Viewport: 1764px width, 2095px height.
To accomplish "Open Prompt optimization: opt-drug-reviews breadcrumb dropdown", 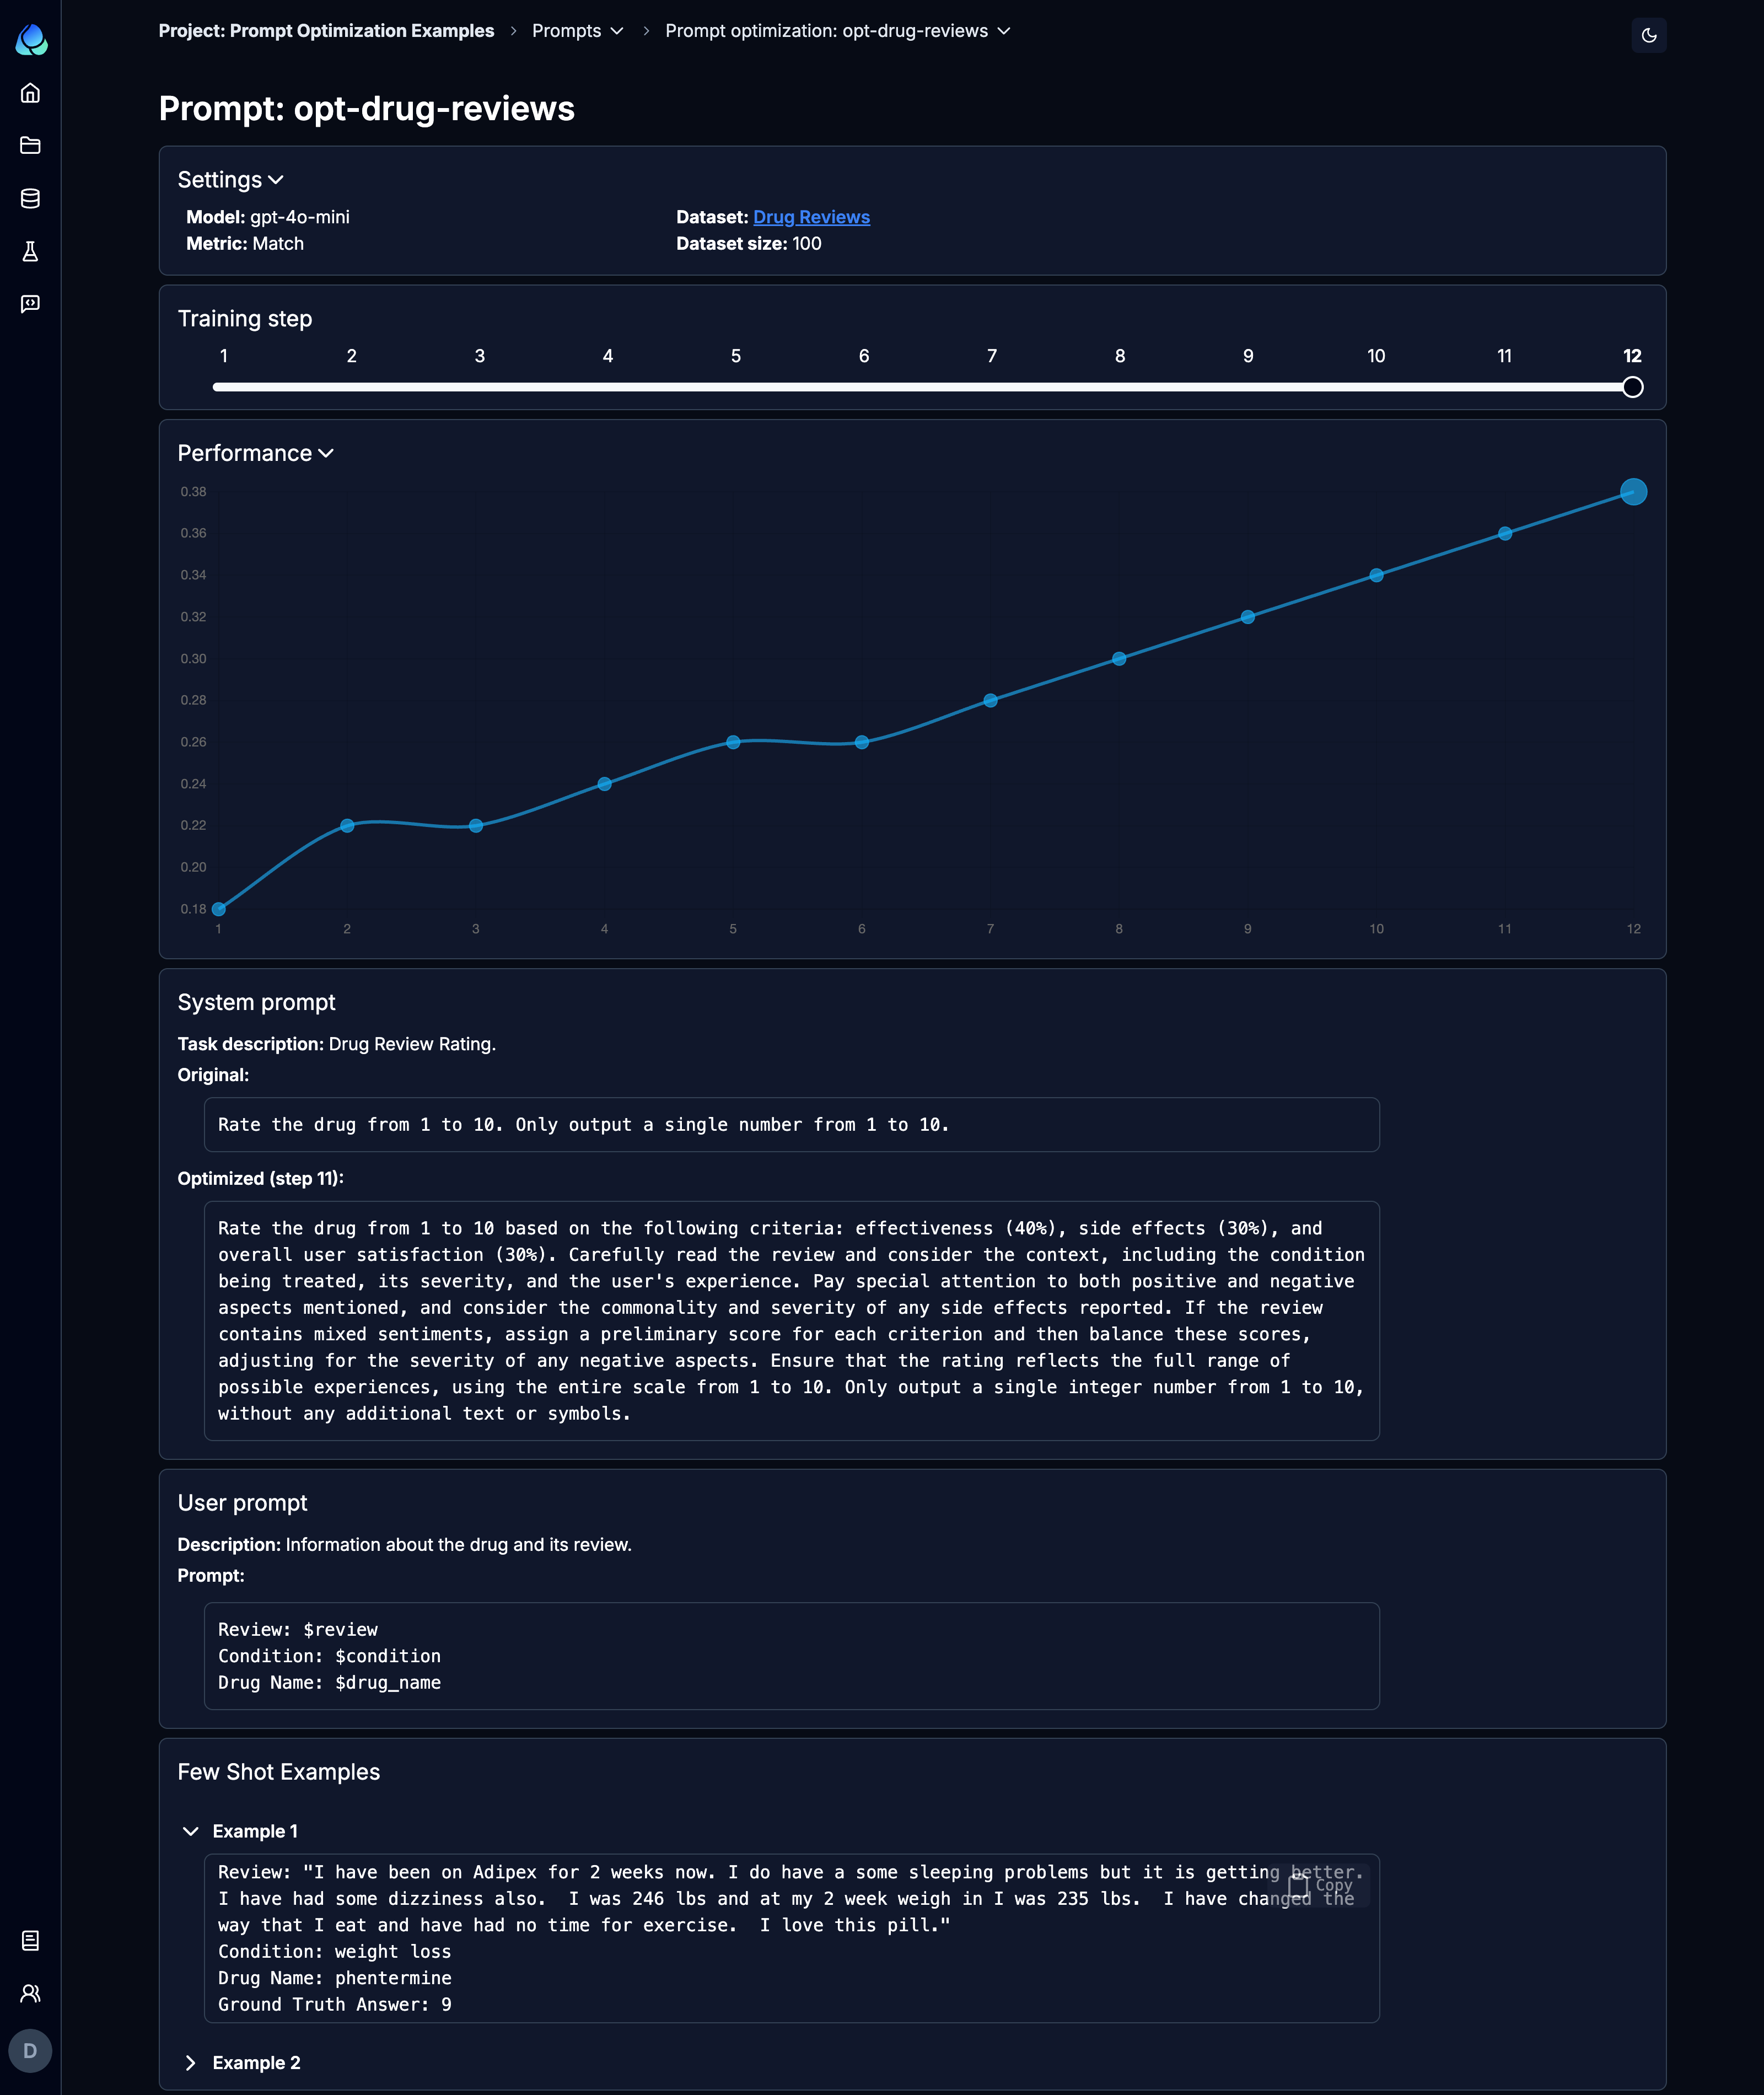I will click(x=838, y=31).
